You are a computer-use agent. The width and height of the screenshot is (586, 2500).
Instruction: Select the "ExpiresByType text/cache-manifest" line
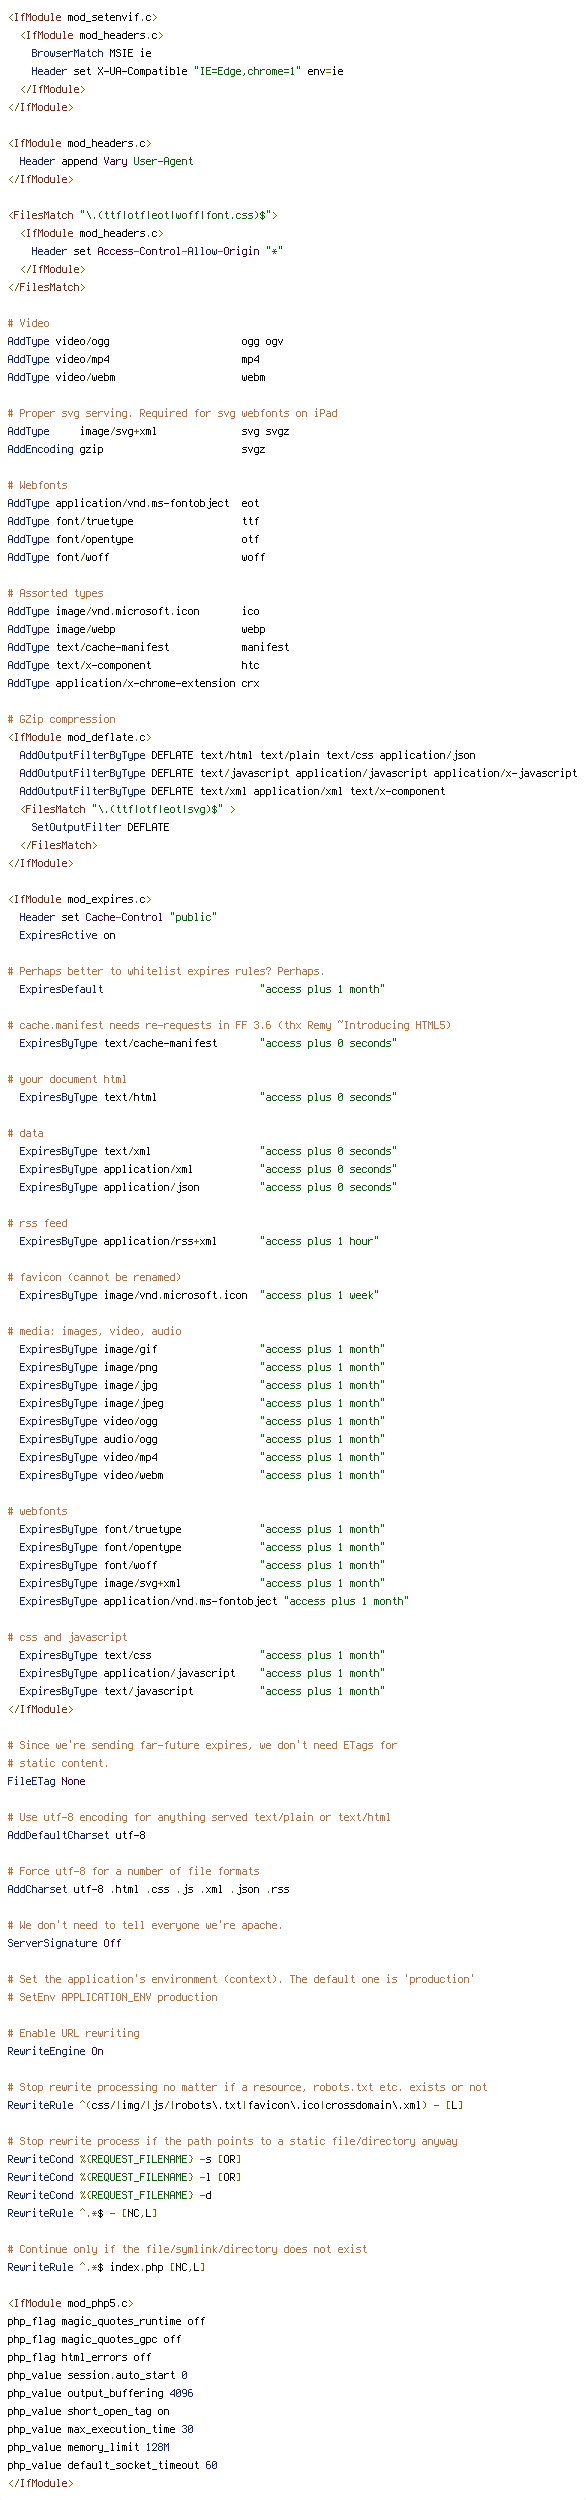point(208,1043)
